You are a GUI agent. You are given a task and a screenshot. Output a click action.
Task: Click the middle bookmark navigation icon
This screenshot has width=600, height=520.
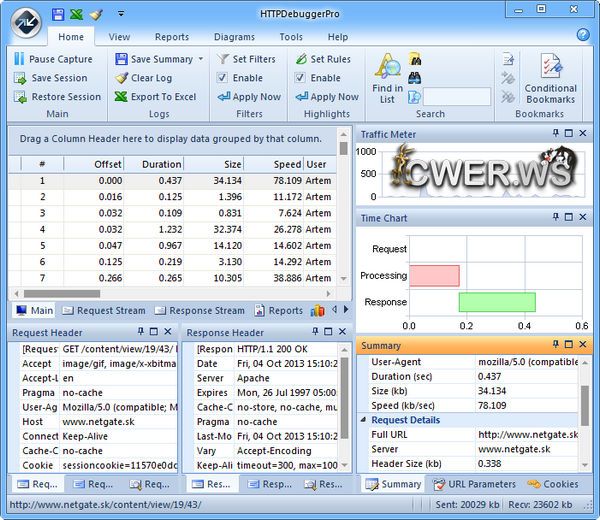pyautogui.click(x=508, y=78)
